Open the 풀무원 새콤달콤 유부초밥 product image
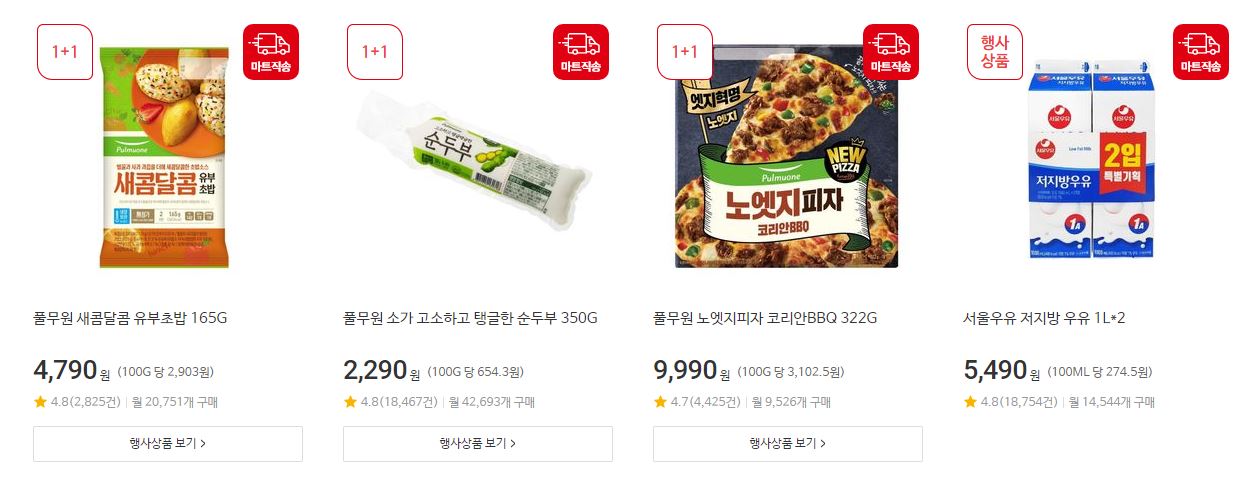 (164, 157)
